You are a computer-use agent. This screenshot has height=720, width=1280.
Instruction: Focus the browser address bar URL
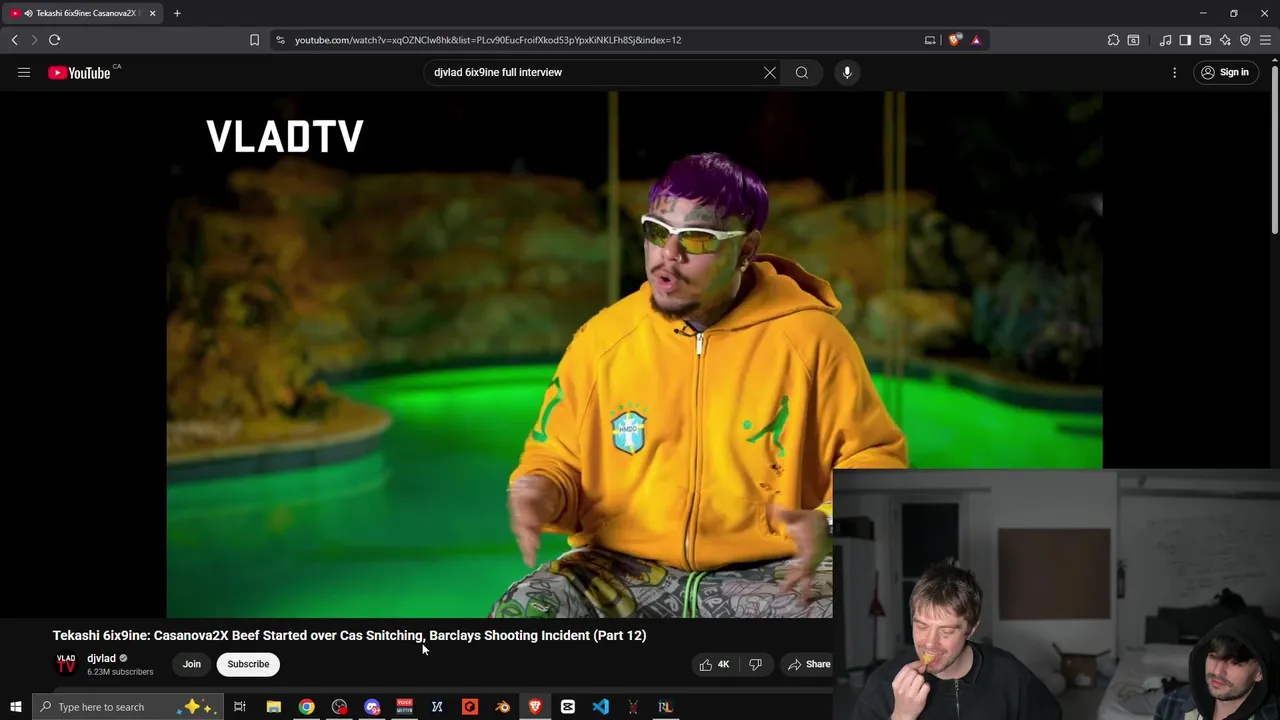pyautogui.click(x=488, y=40)
